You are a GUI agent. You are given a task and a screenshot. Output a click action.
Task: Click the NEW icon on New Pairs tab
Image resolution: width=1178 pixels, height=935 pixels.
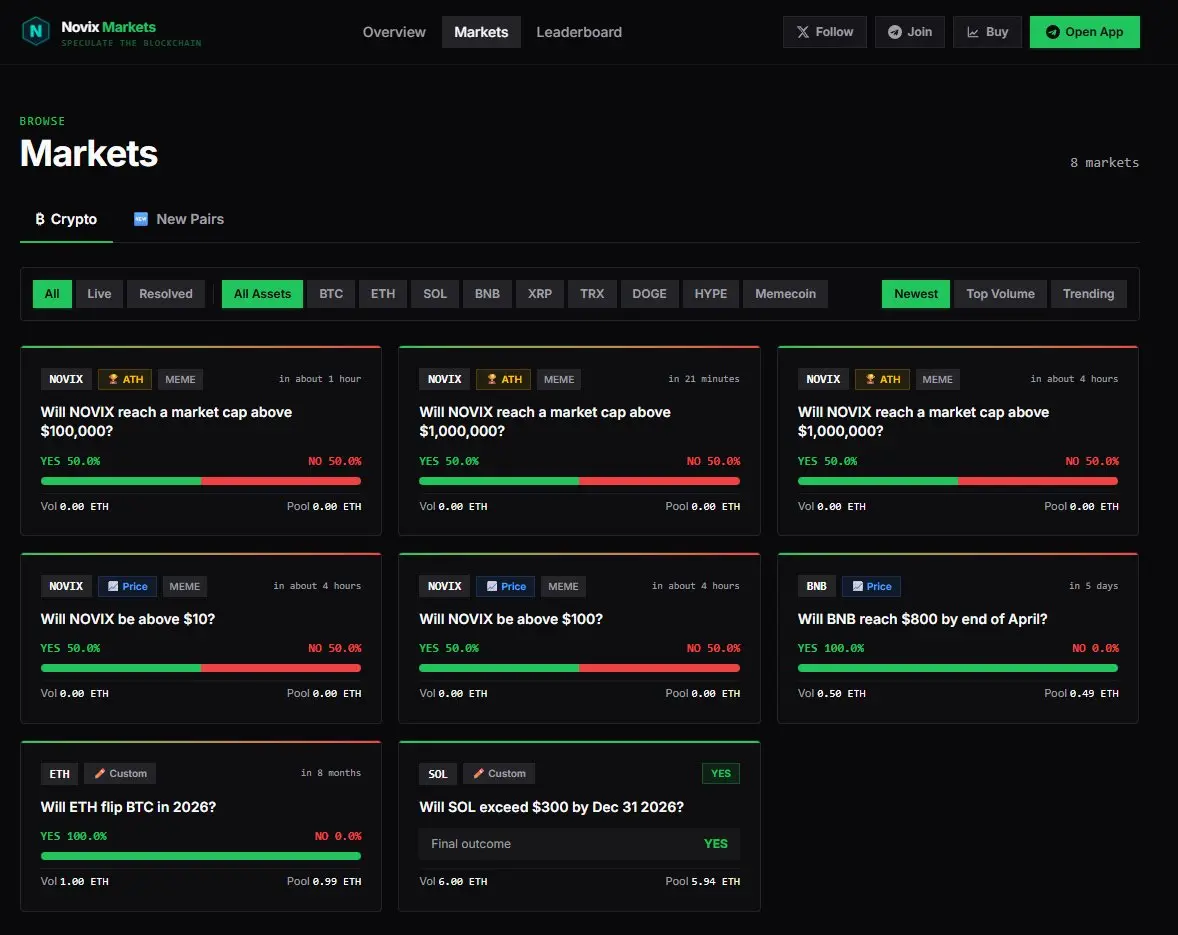(x=140, y=219)
